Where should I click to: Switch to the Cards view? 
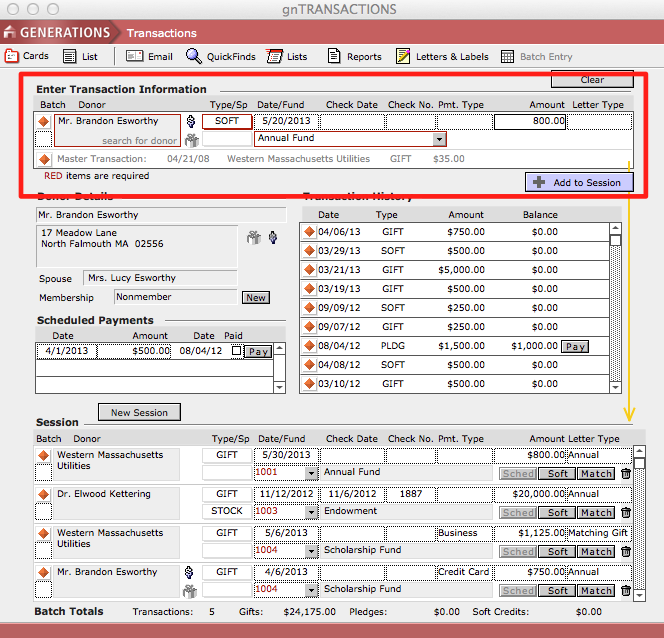coord(27,57)
